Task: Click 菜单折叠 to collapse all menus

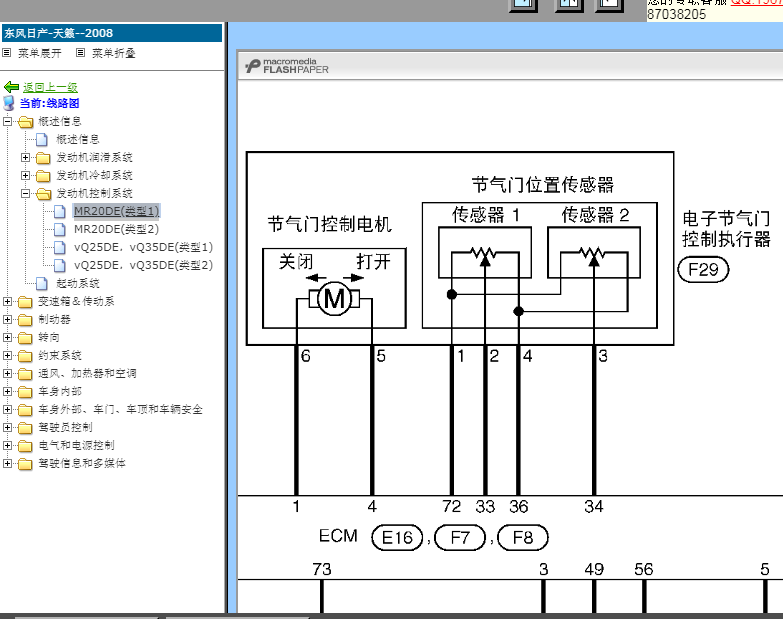Action: pos(113,53)
